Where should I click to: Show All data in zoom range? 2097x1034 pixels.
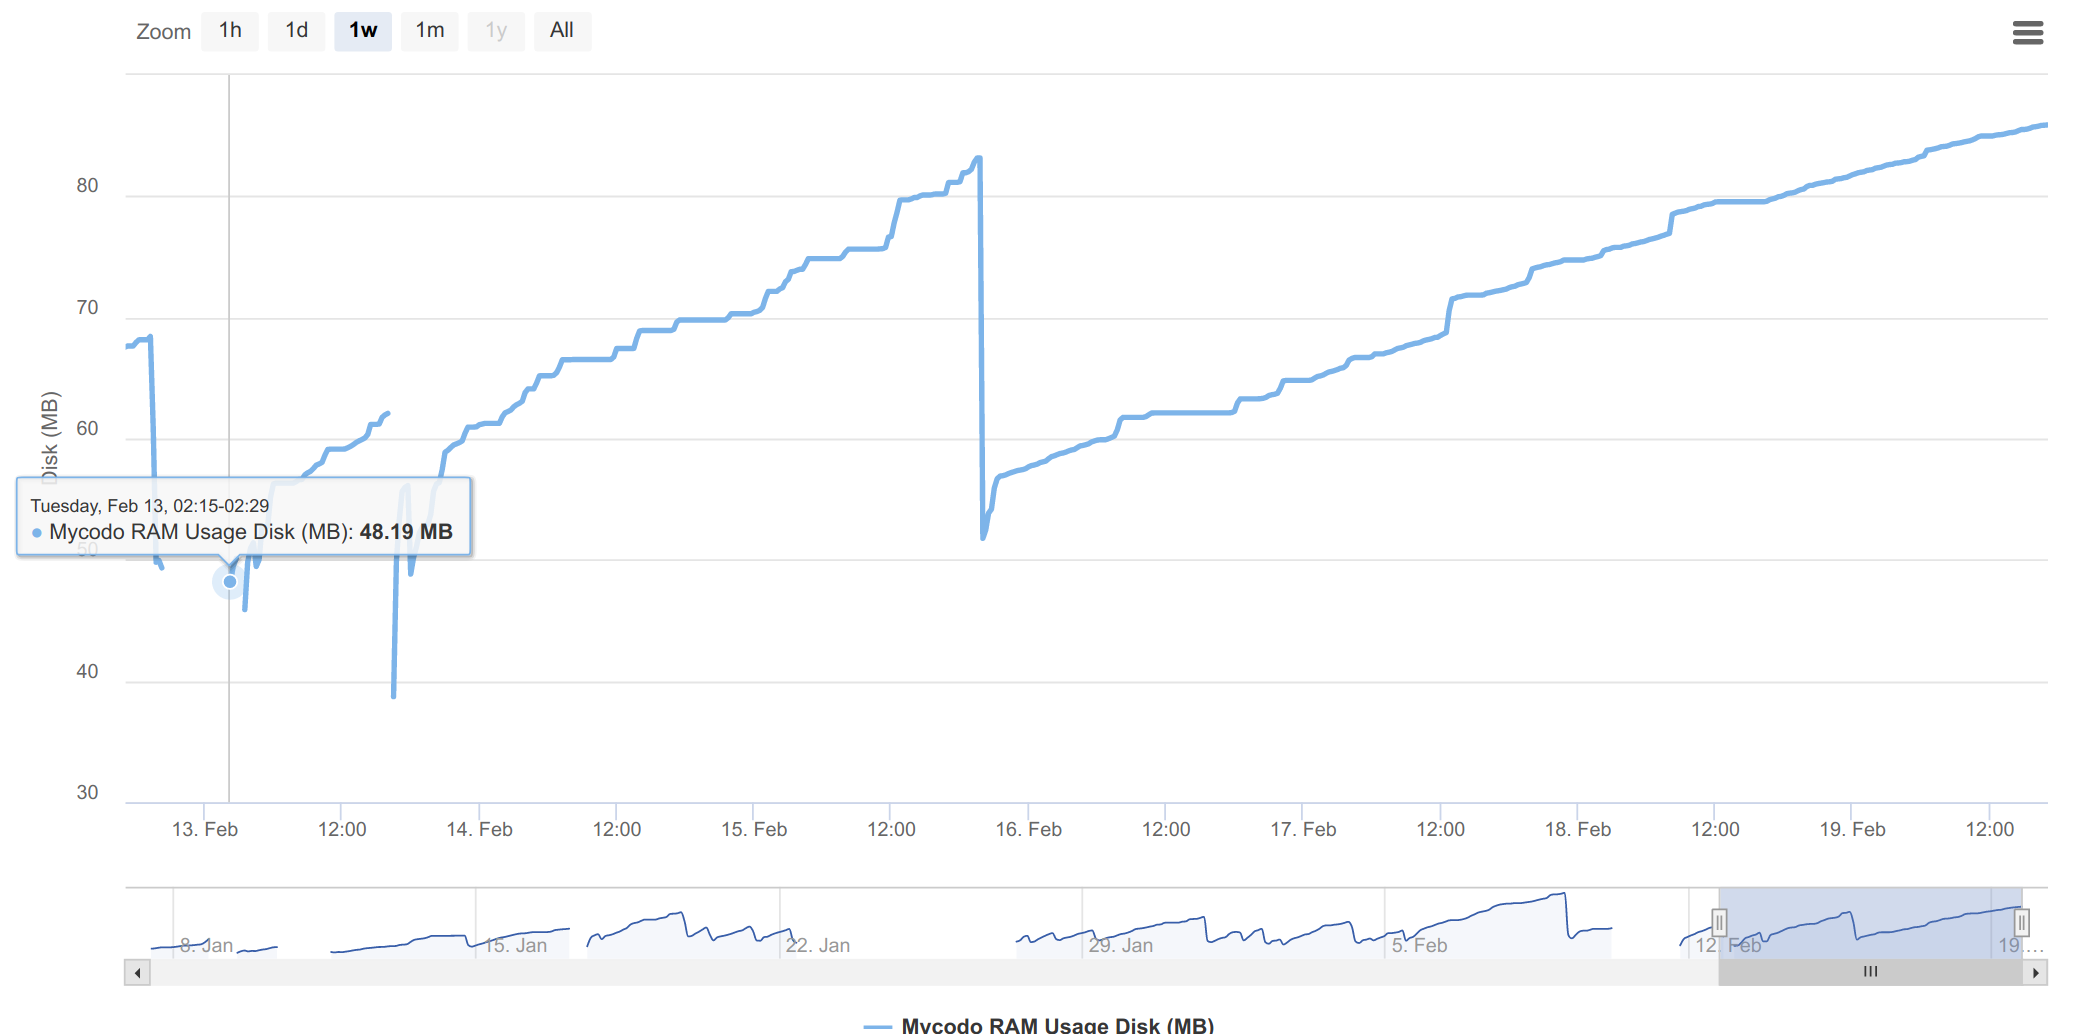click(562, 31)
